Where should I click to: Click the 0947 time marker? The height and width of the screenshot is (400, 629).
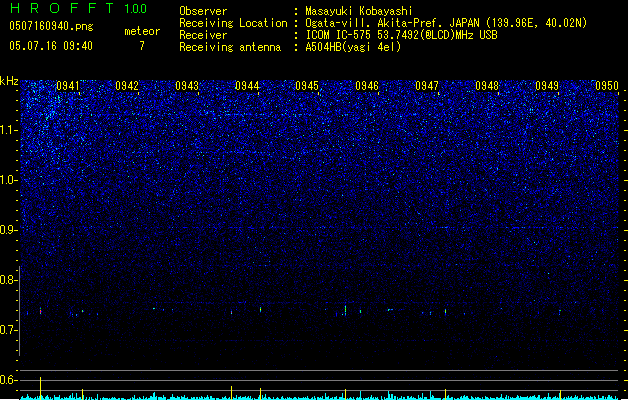[427, 86]
